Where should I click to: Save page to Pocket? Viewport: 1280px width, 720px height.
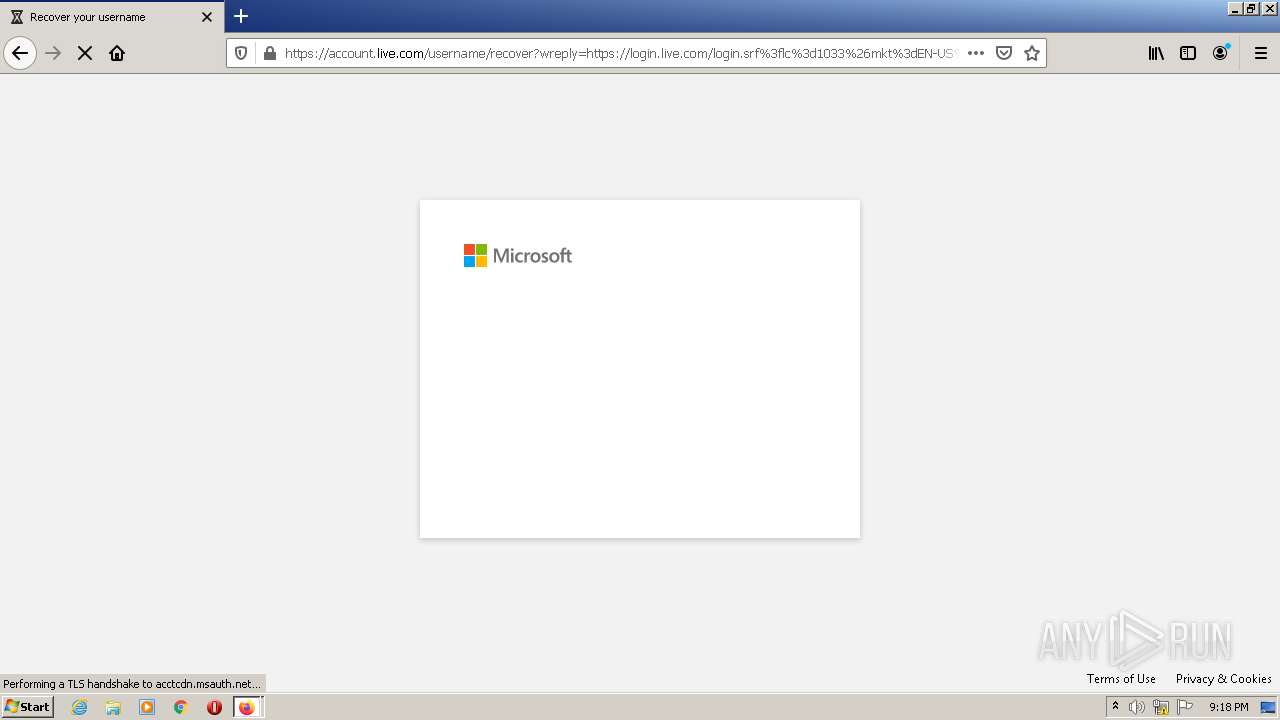click(x=1004, y=53)
